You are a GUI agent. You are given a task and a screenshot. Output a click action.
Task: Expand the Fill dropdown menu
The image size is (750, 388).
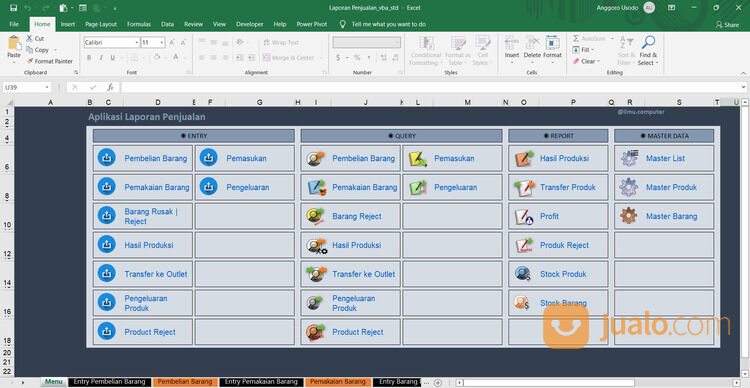pos(592,50)
